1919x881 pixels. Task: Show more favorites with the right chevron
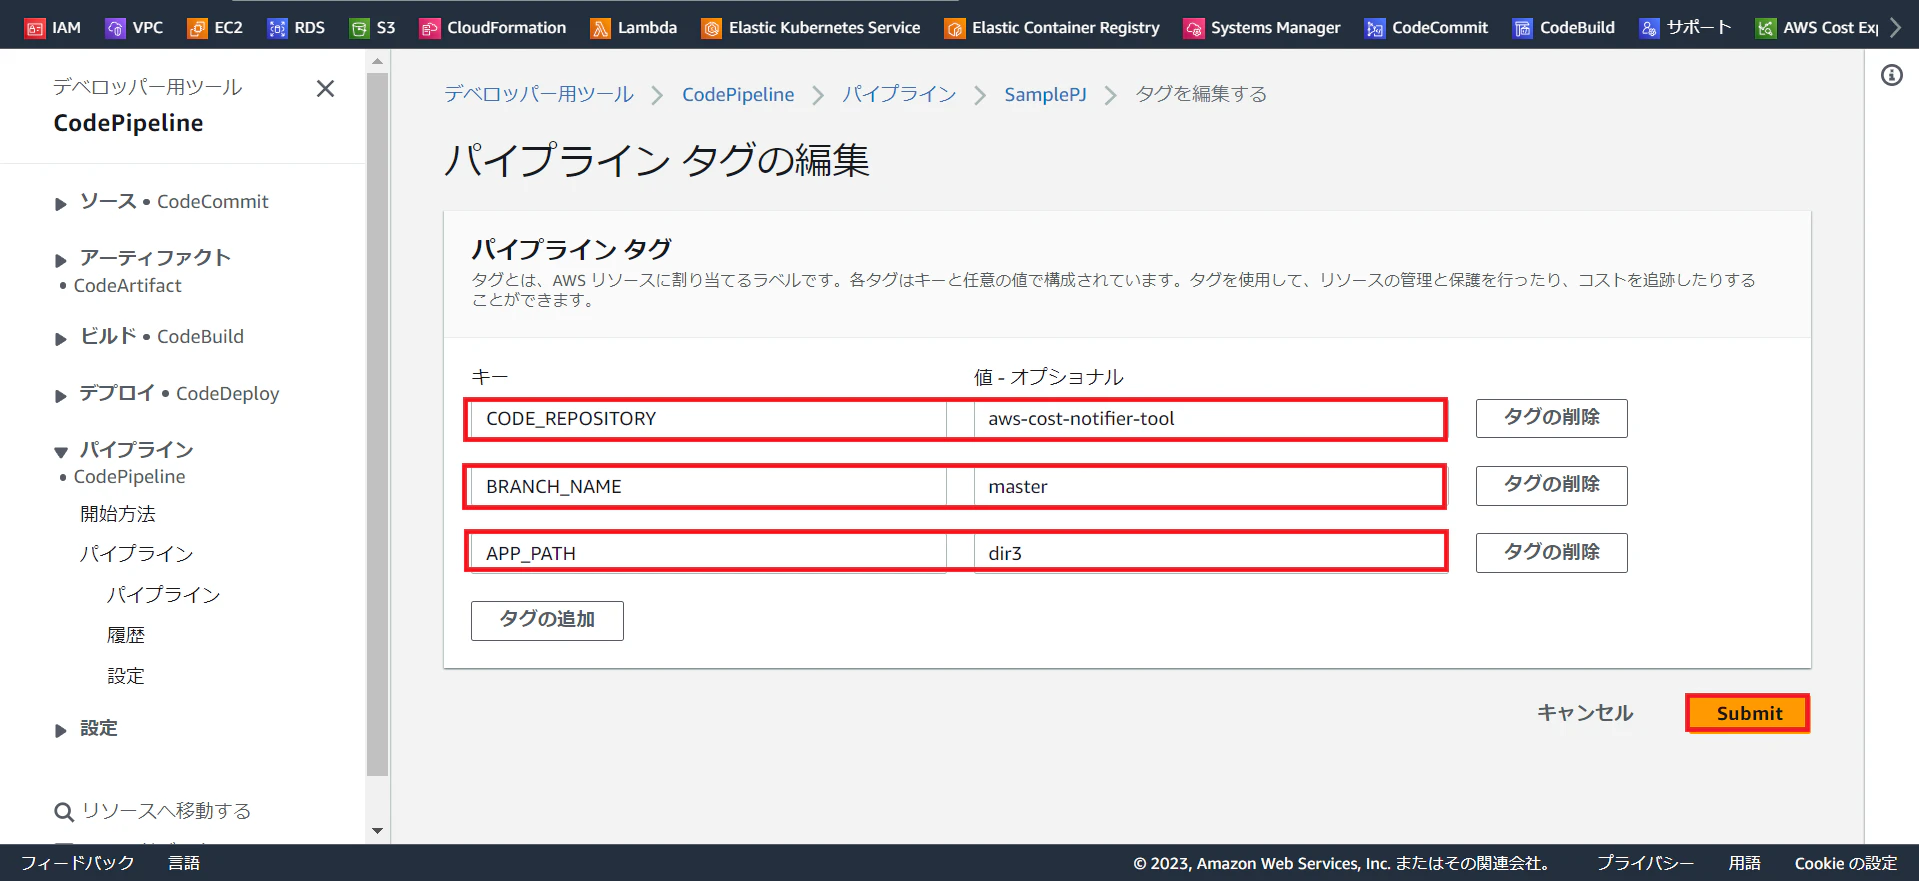pos(1895,28)
